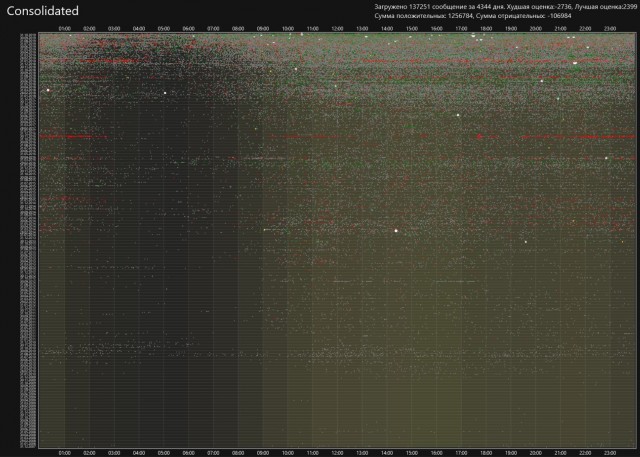This screenshot has width=640, height=457.
Task: Click the 04:00 label on the top axis
Action: pos(139,29)
